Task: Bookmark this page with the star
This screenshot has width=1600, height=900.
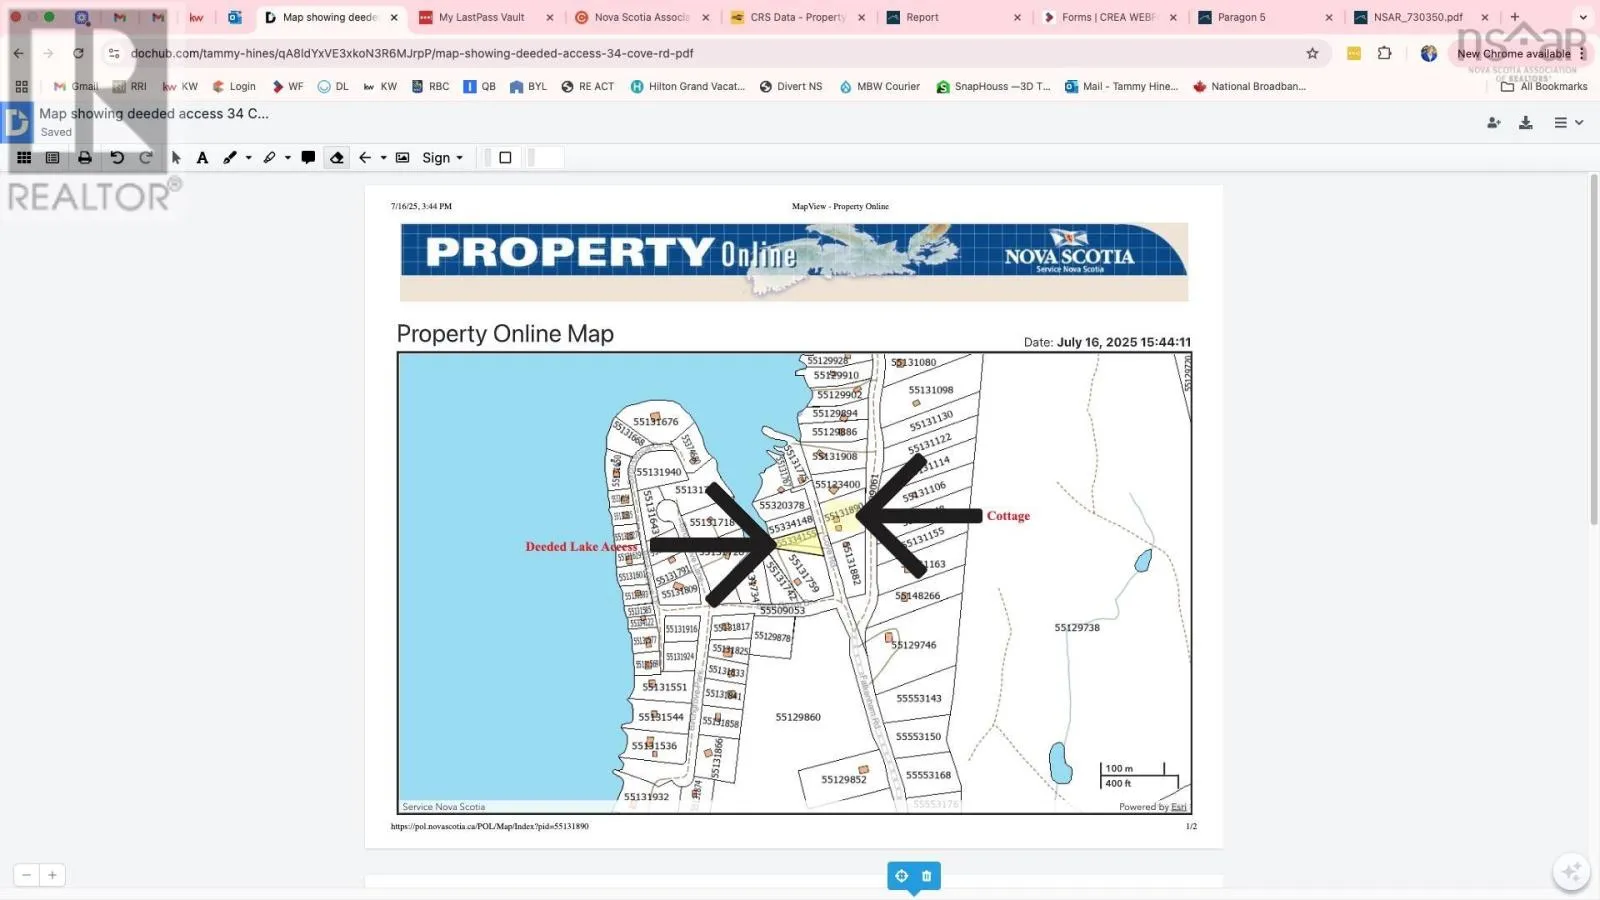Action: pos(1312,54)
